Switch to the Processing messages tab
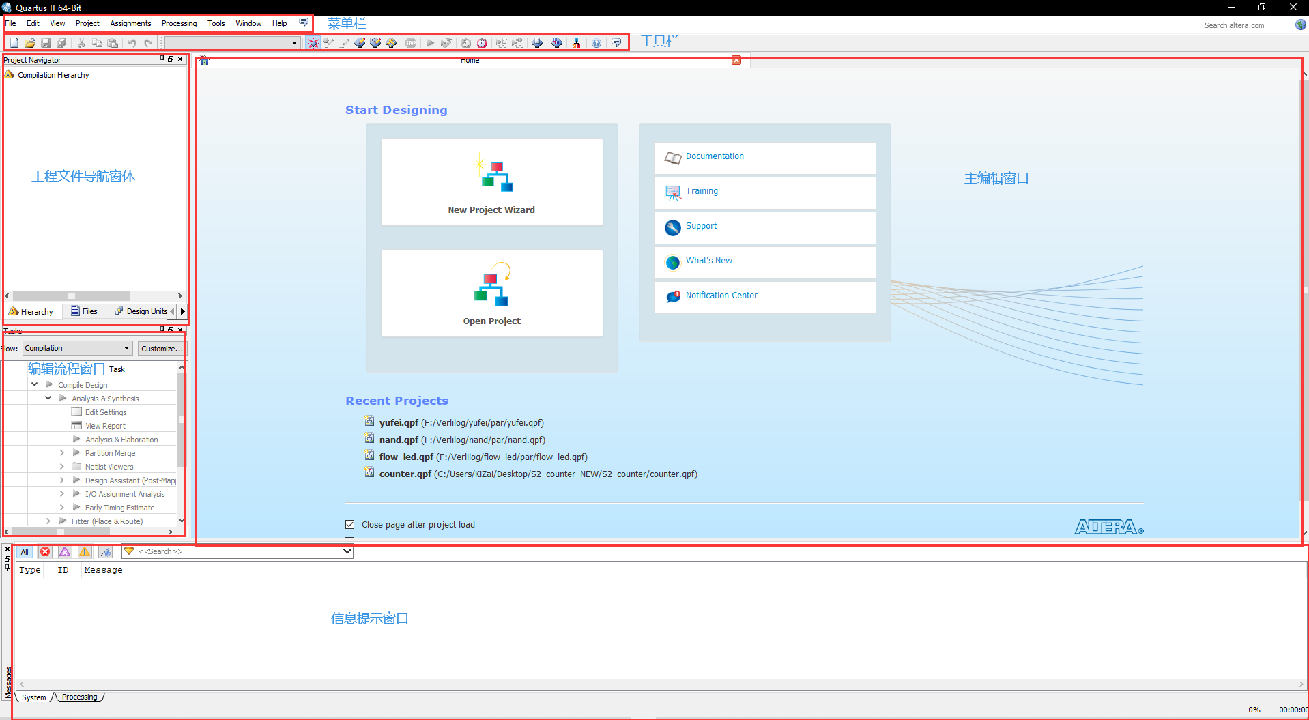Screen dimensions: 1309x720 click(80, 697)
